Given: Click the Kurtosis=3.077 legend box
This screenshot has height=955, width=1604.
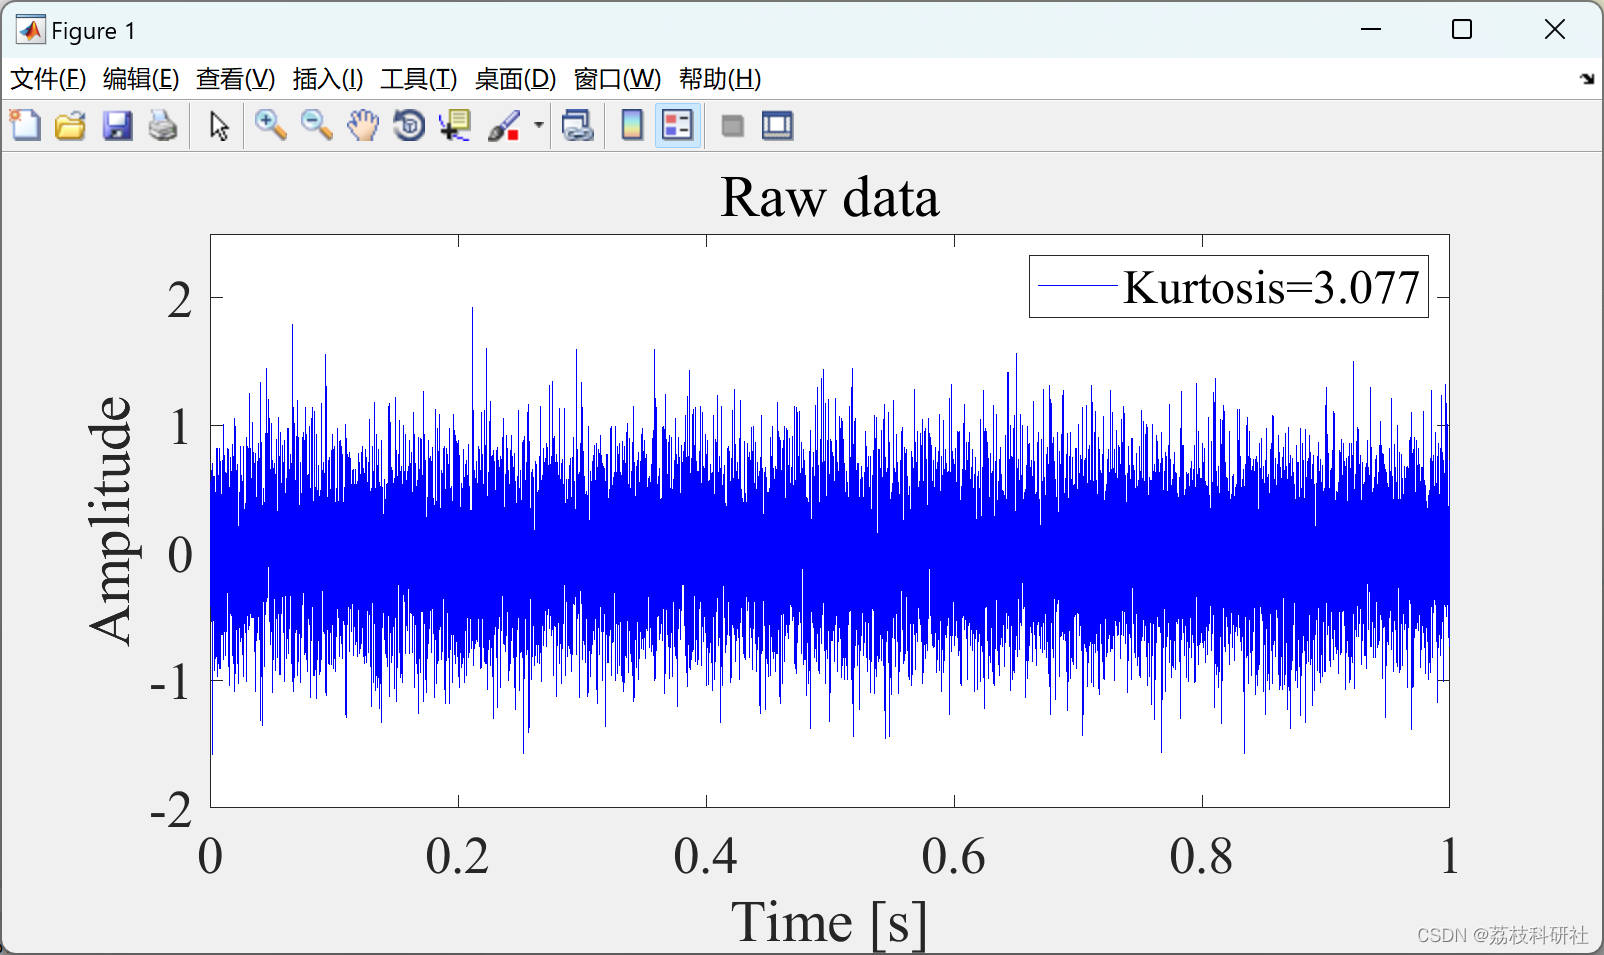Looking at the screenshot, I should (x=1229, y=287).
